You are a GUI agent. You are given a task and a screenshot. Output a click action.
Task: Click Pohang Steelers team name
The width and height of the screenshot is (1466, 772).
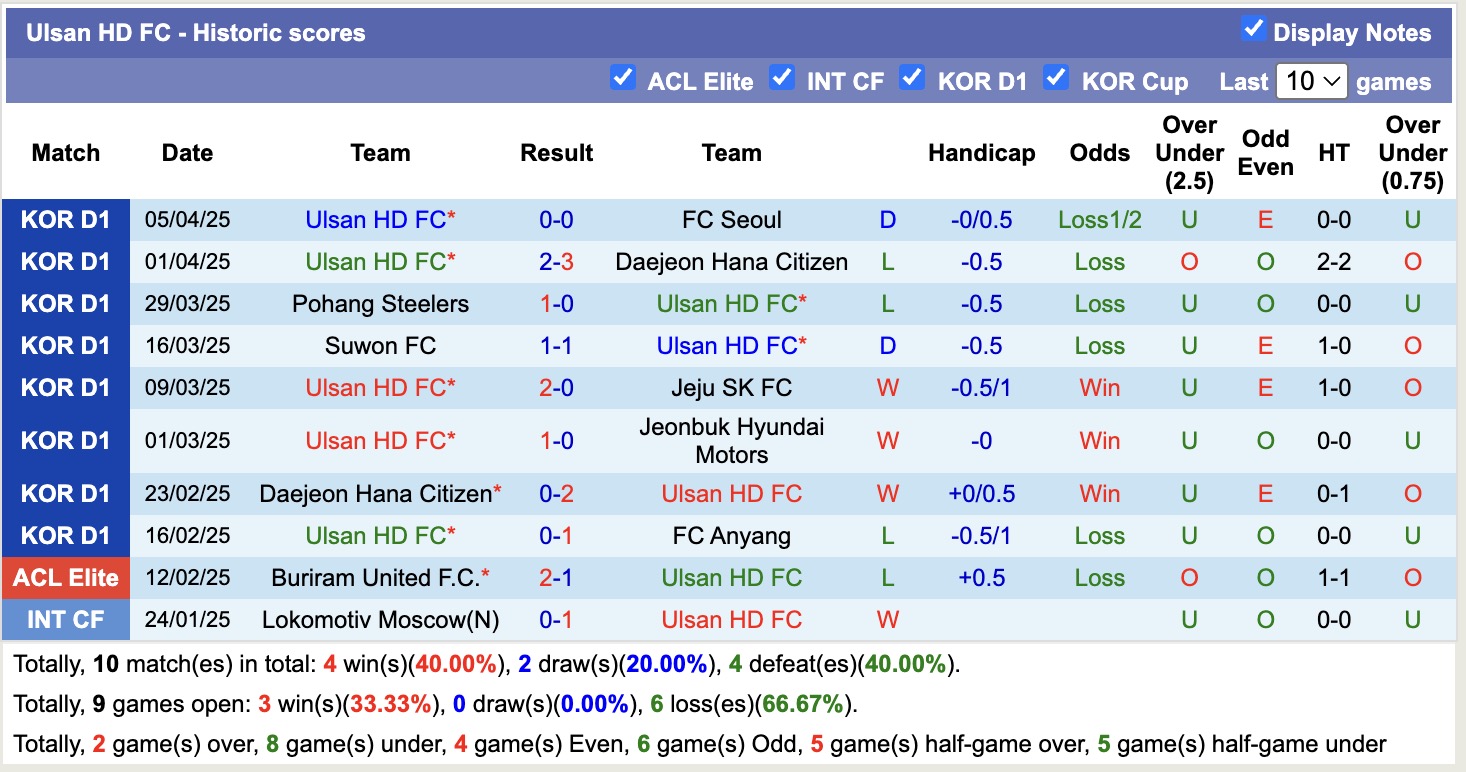[379, 303]
